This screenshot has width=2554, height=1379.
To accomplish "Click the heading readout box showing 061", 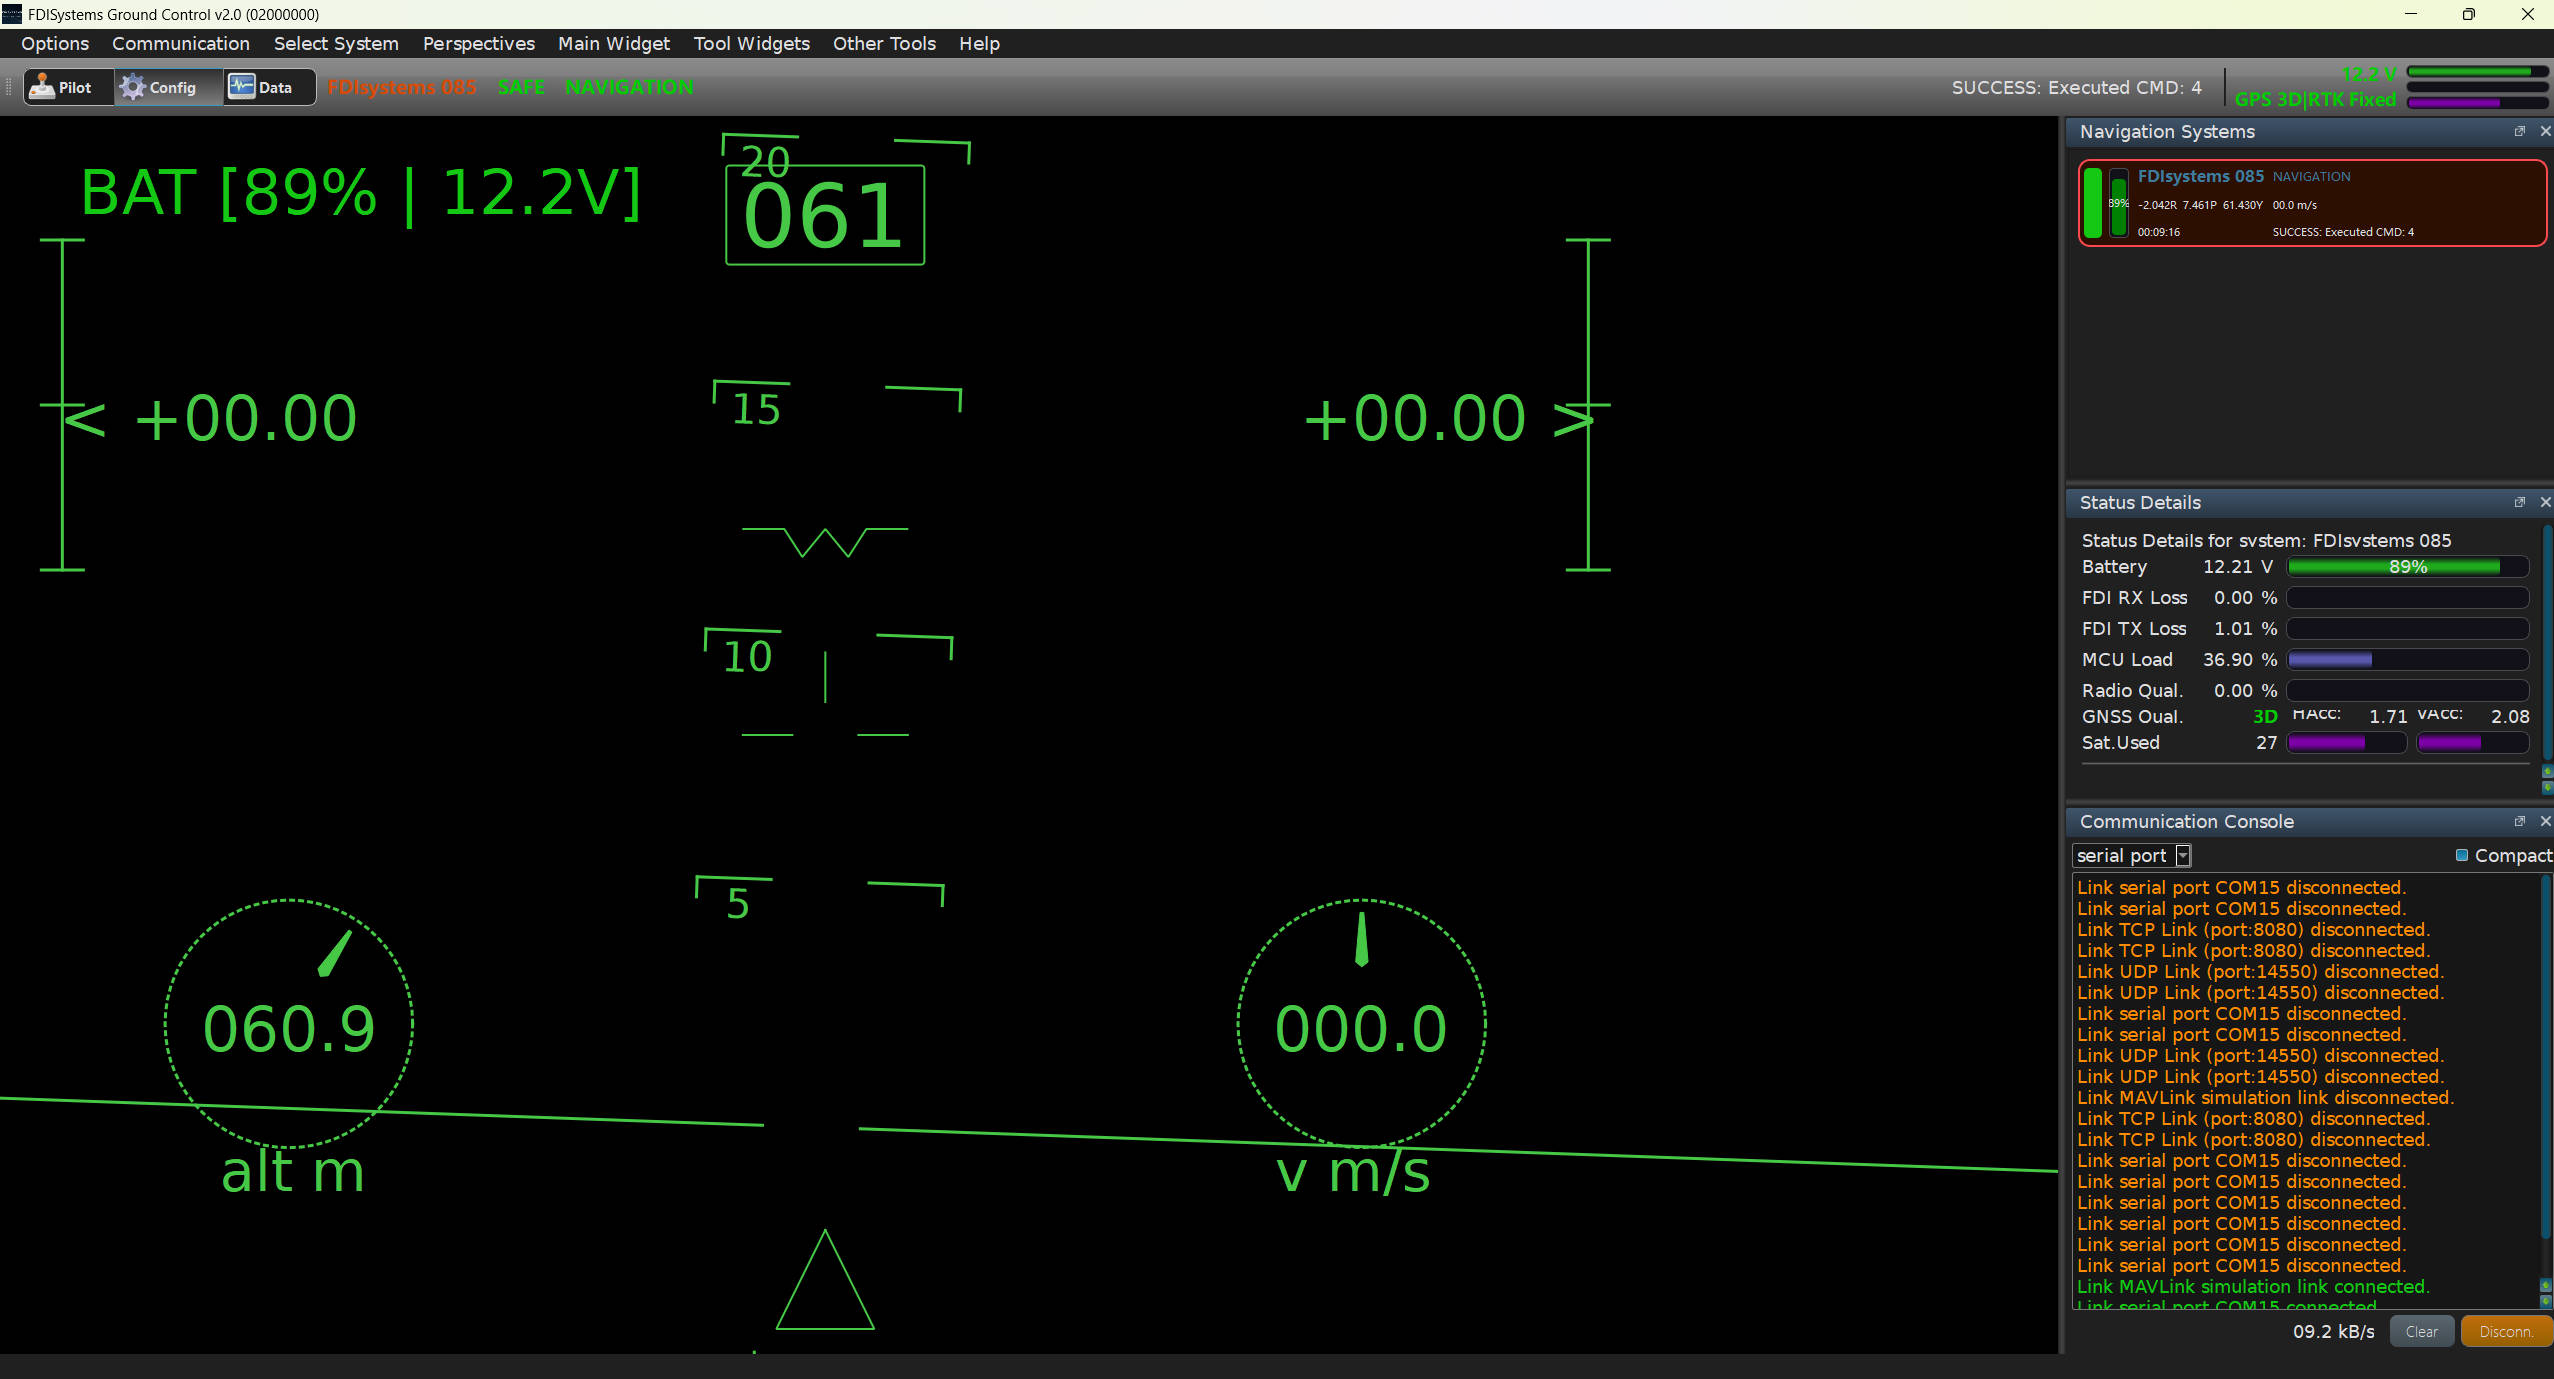I will (x=825, y=216).
